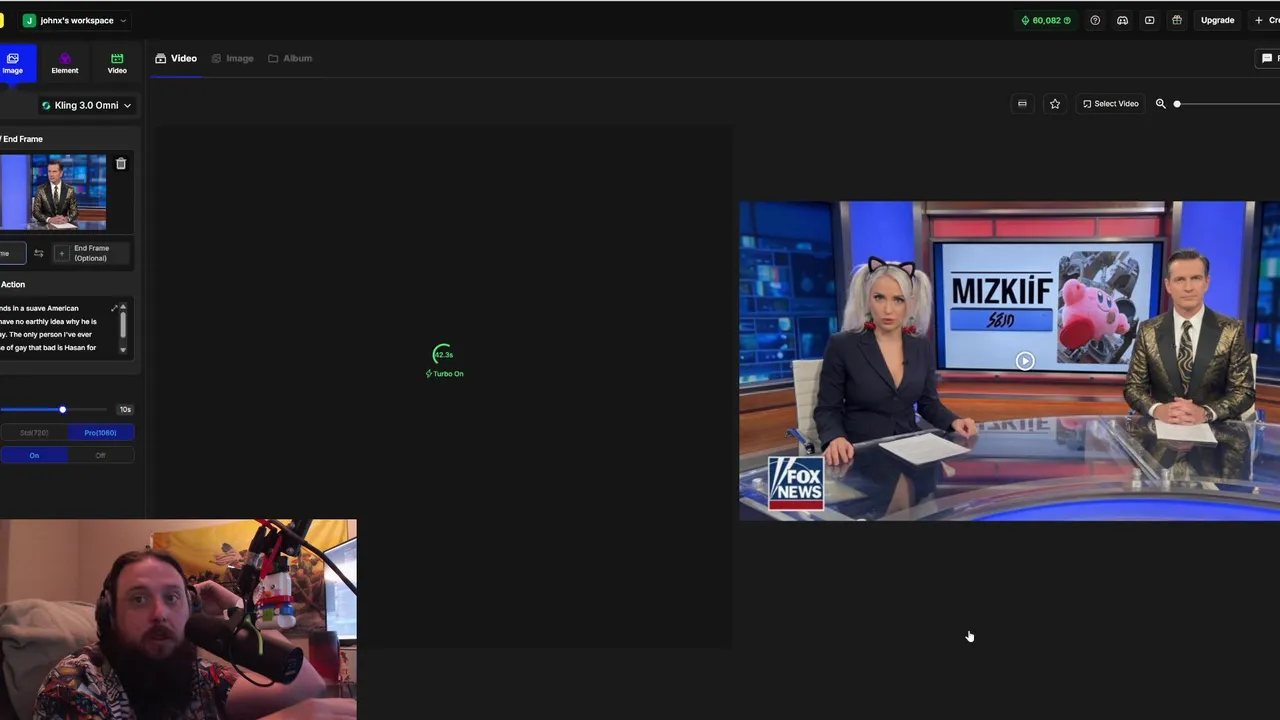Delete the uploaded start frame image
Viewport: 1280px width, 720px height.
click(121, 164)
